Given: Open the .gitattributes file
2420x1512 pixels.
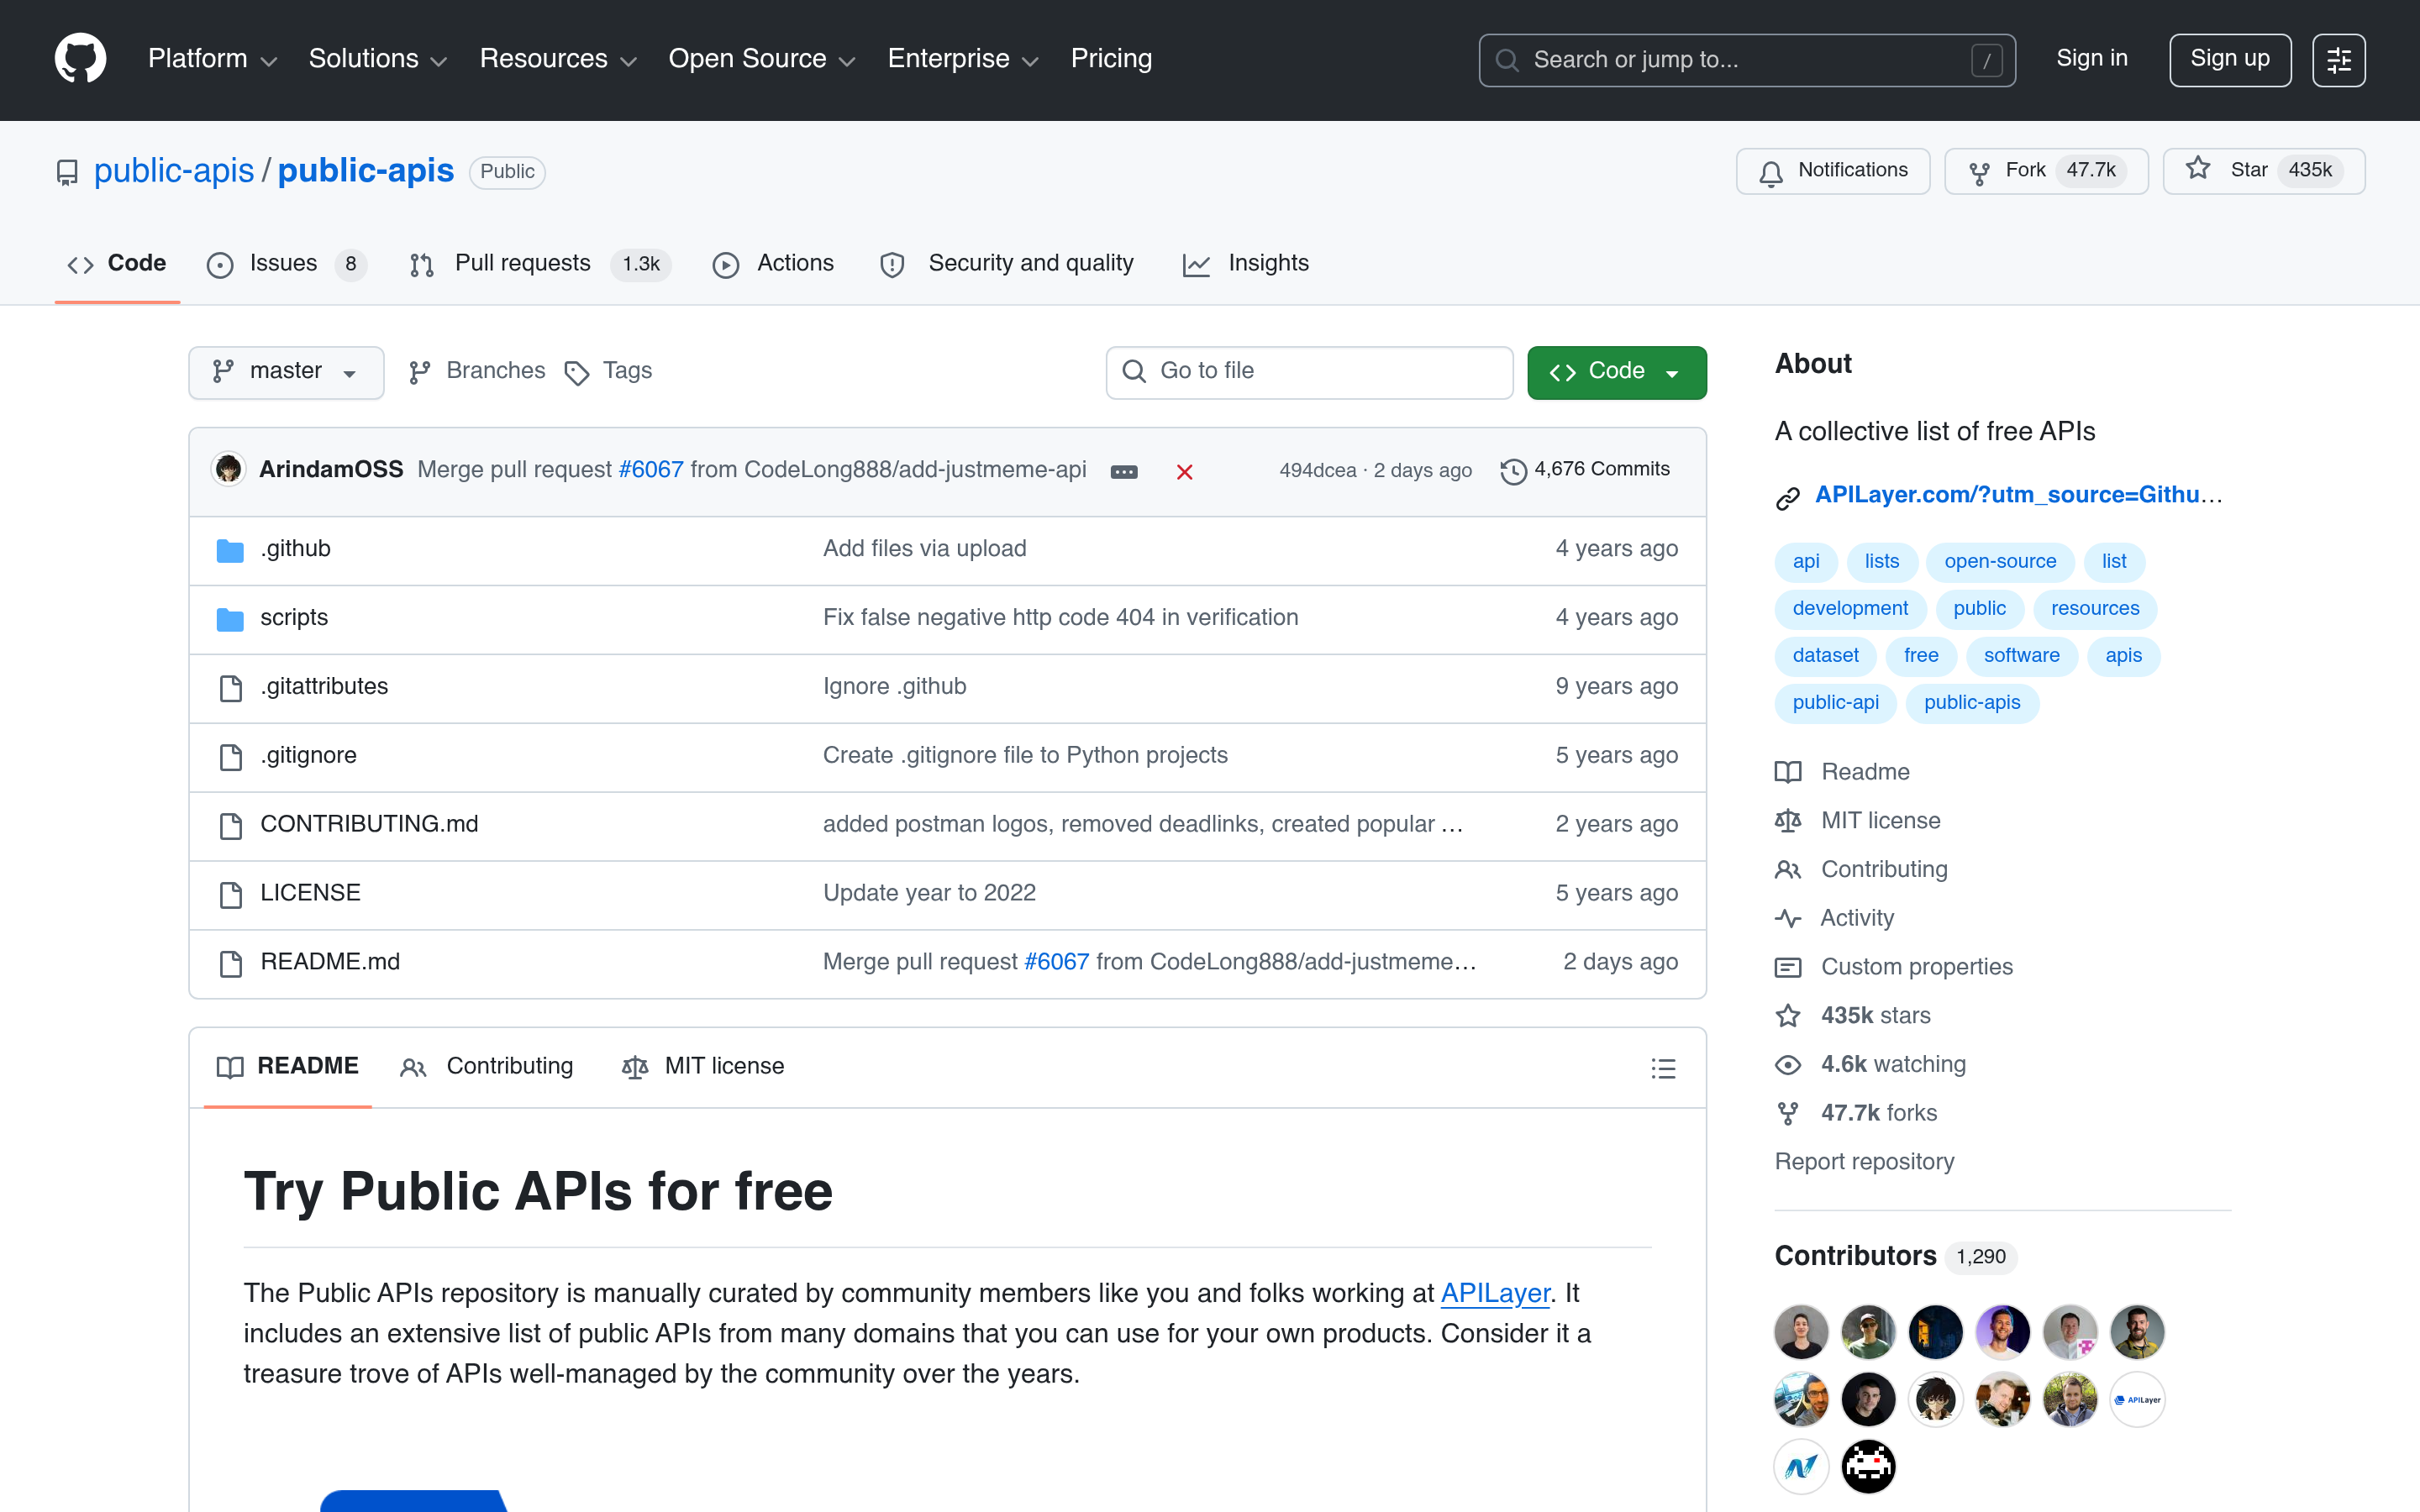Looking at the screenshot, I should [x=324, y=687].
